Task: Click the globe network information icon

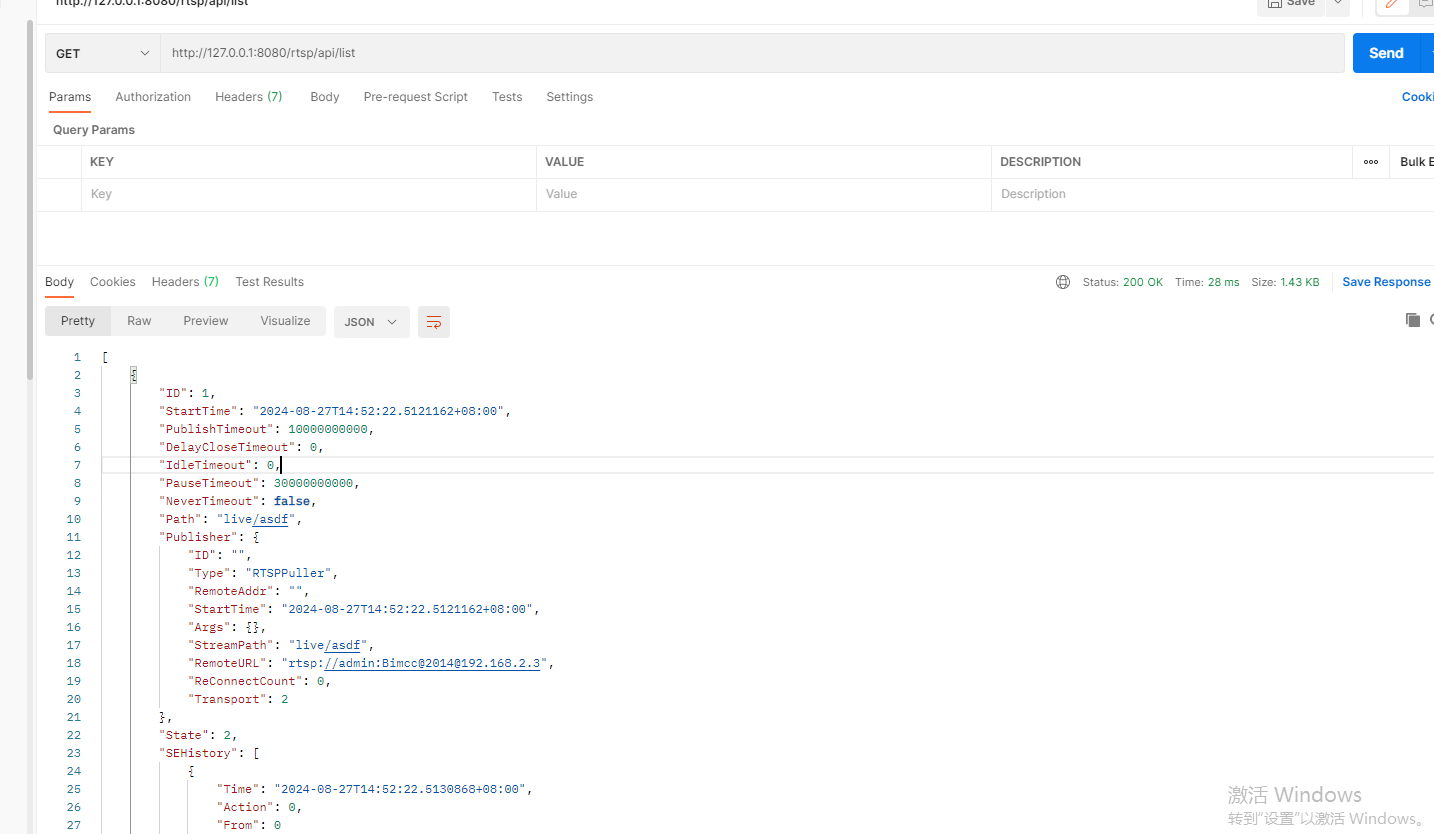Action: [x=1063, y=282]
